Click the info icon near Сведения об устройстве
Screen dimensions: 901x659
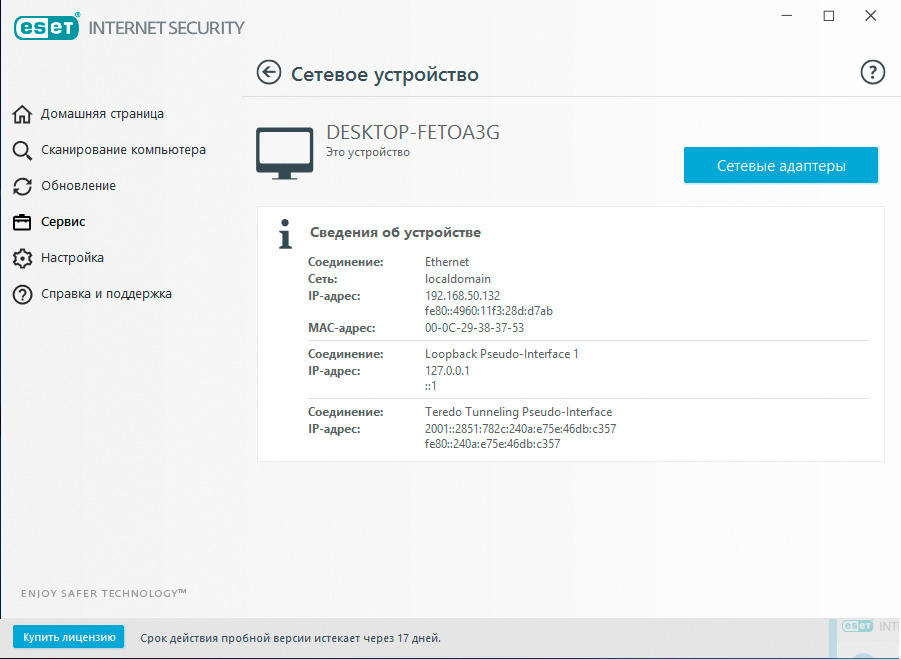(x=285, y=234)
